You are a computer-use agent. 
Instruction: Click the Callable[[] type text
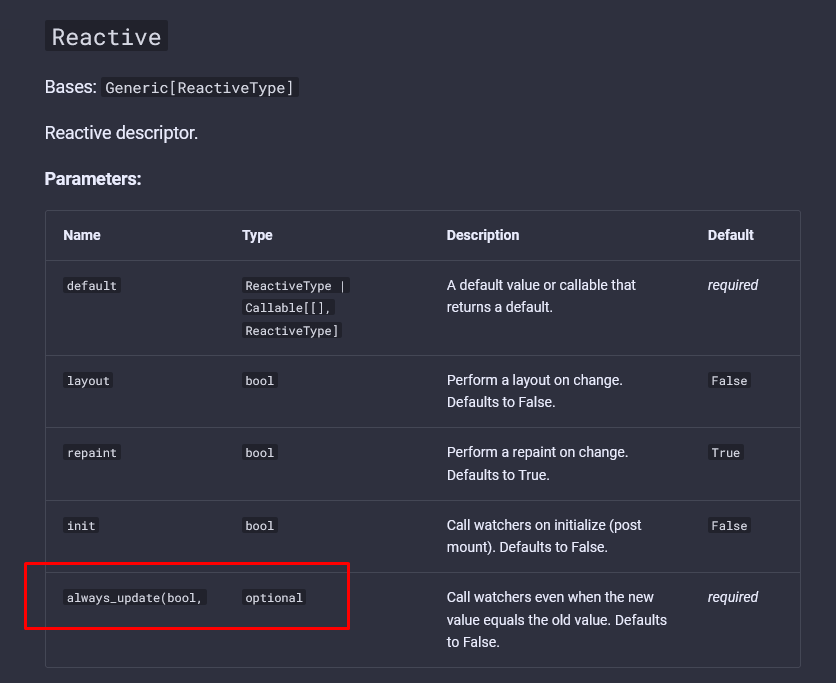(288, 307)
